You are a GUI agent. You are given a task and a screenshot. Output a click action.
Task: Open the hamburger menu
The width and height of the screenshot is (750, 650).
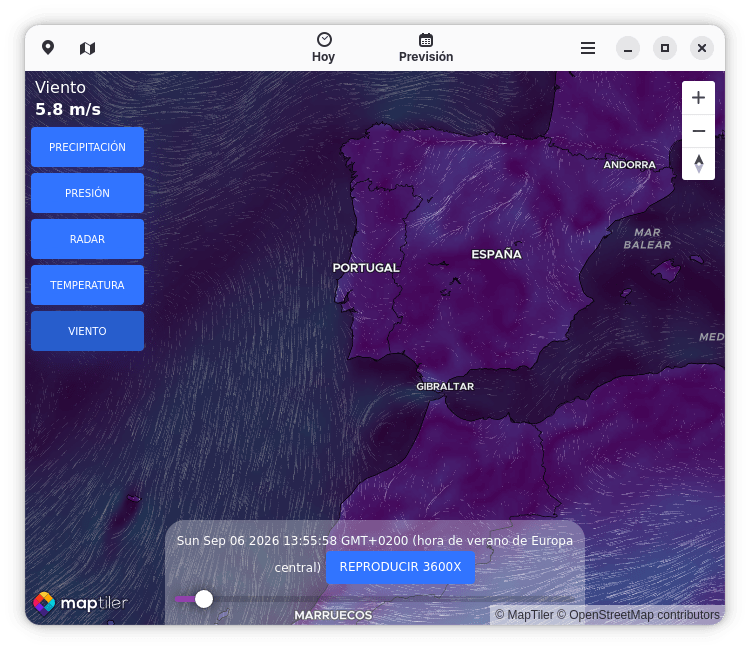coord(588,48)
